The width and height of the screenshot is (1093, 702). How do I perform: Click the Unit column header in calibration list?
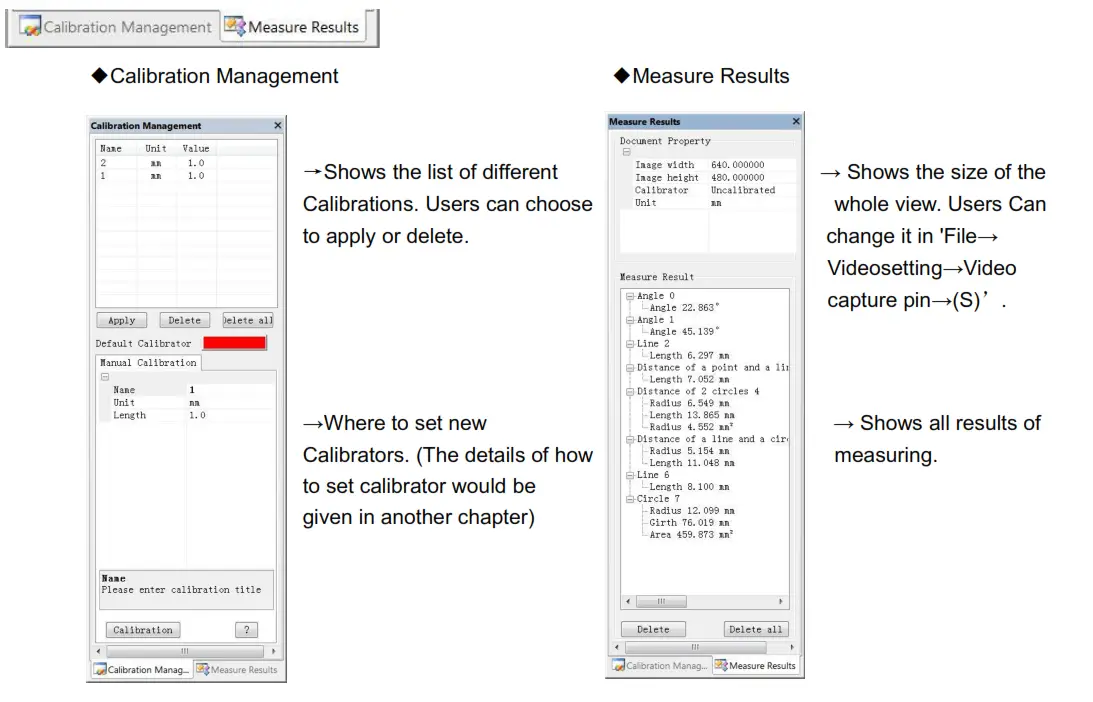pos(156,148)
